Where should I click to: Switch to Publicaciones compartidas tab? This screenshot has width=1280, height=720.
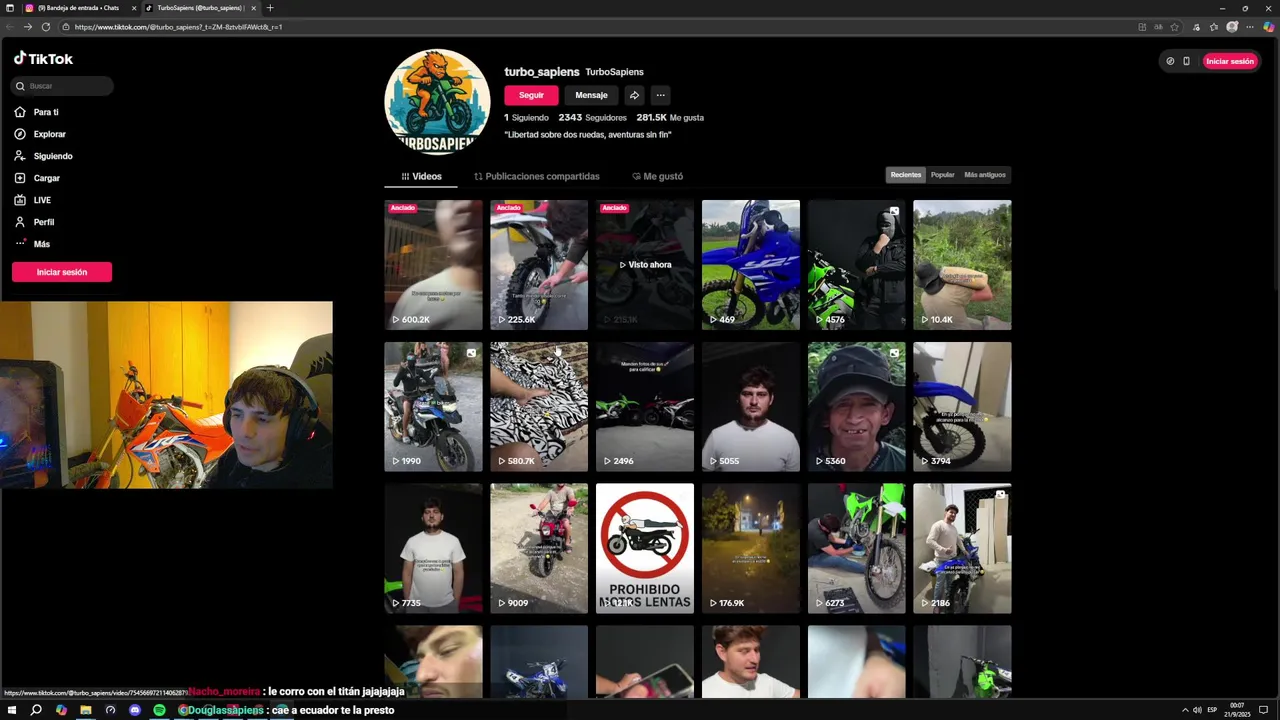(537, 176)
